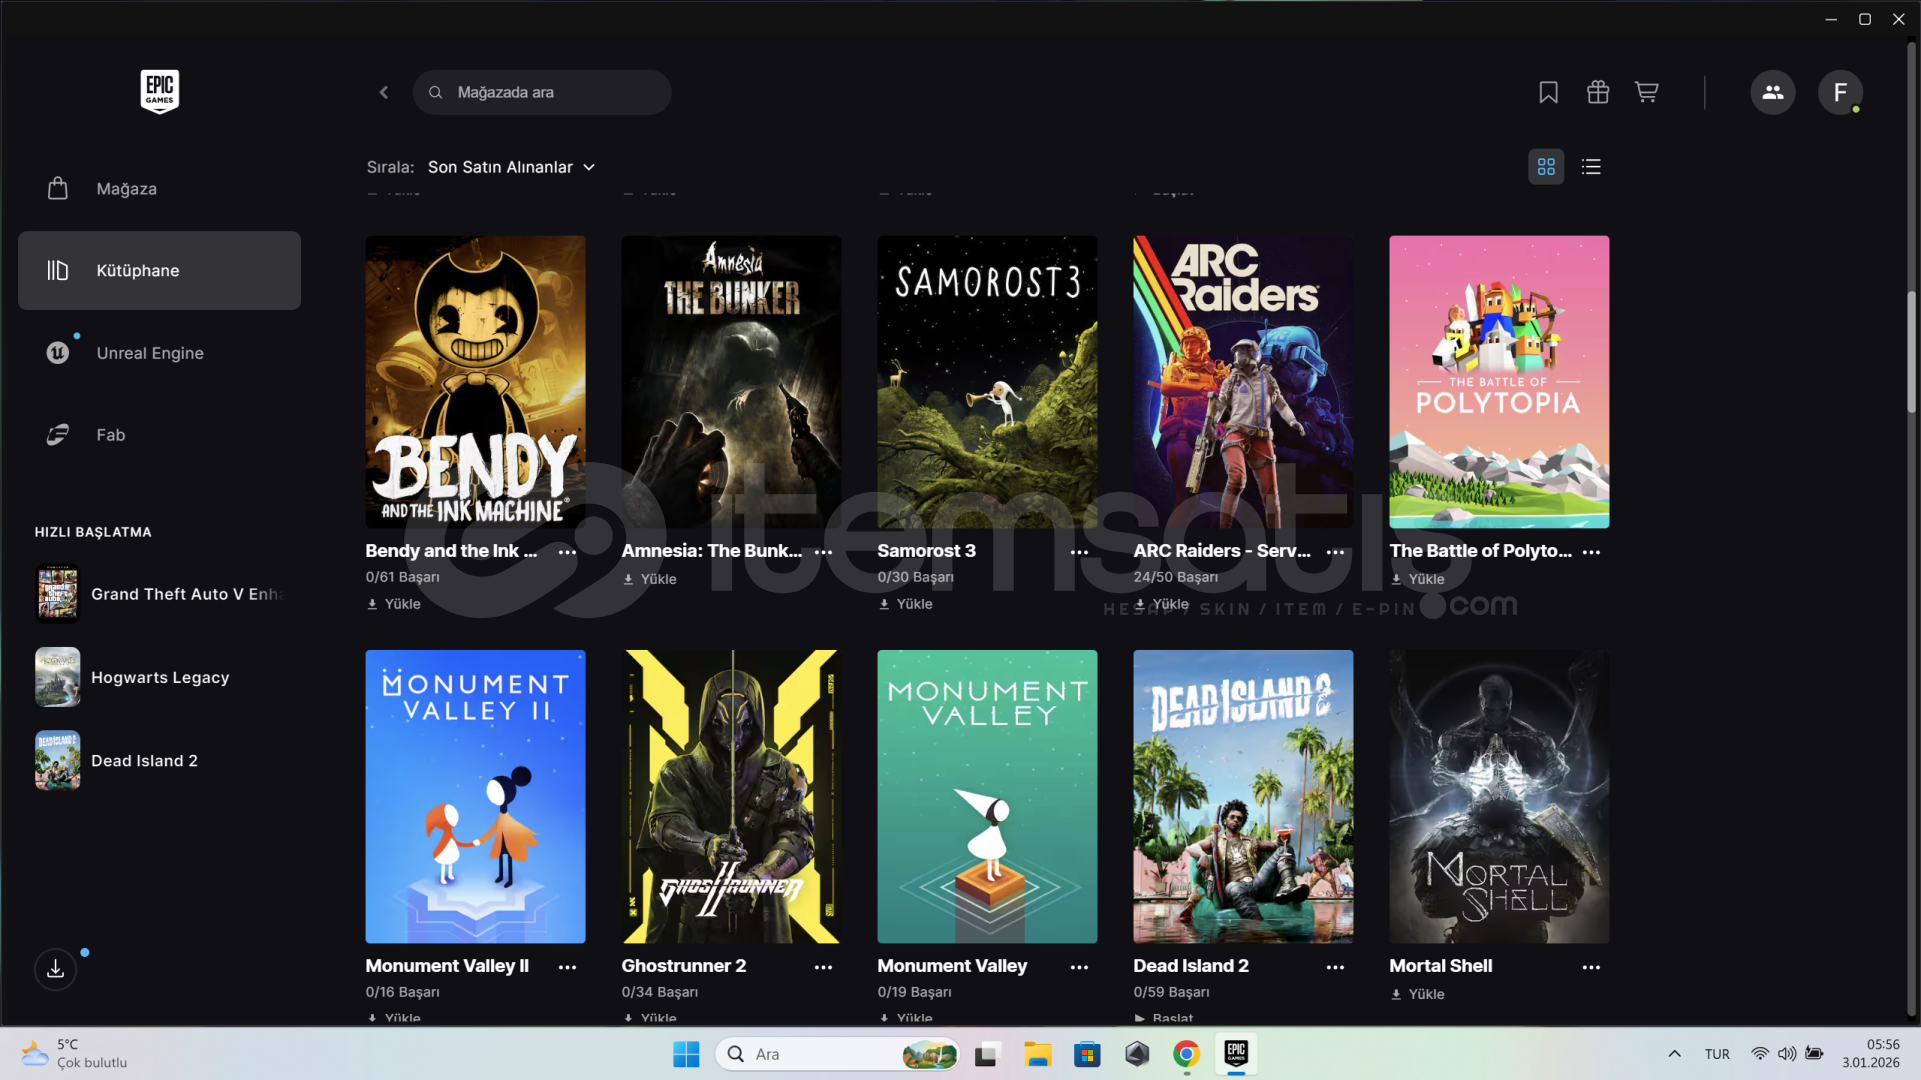Switch to grid view

(x=1546, y=167)
